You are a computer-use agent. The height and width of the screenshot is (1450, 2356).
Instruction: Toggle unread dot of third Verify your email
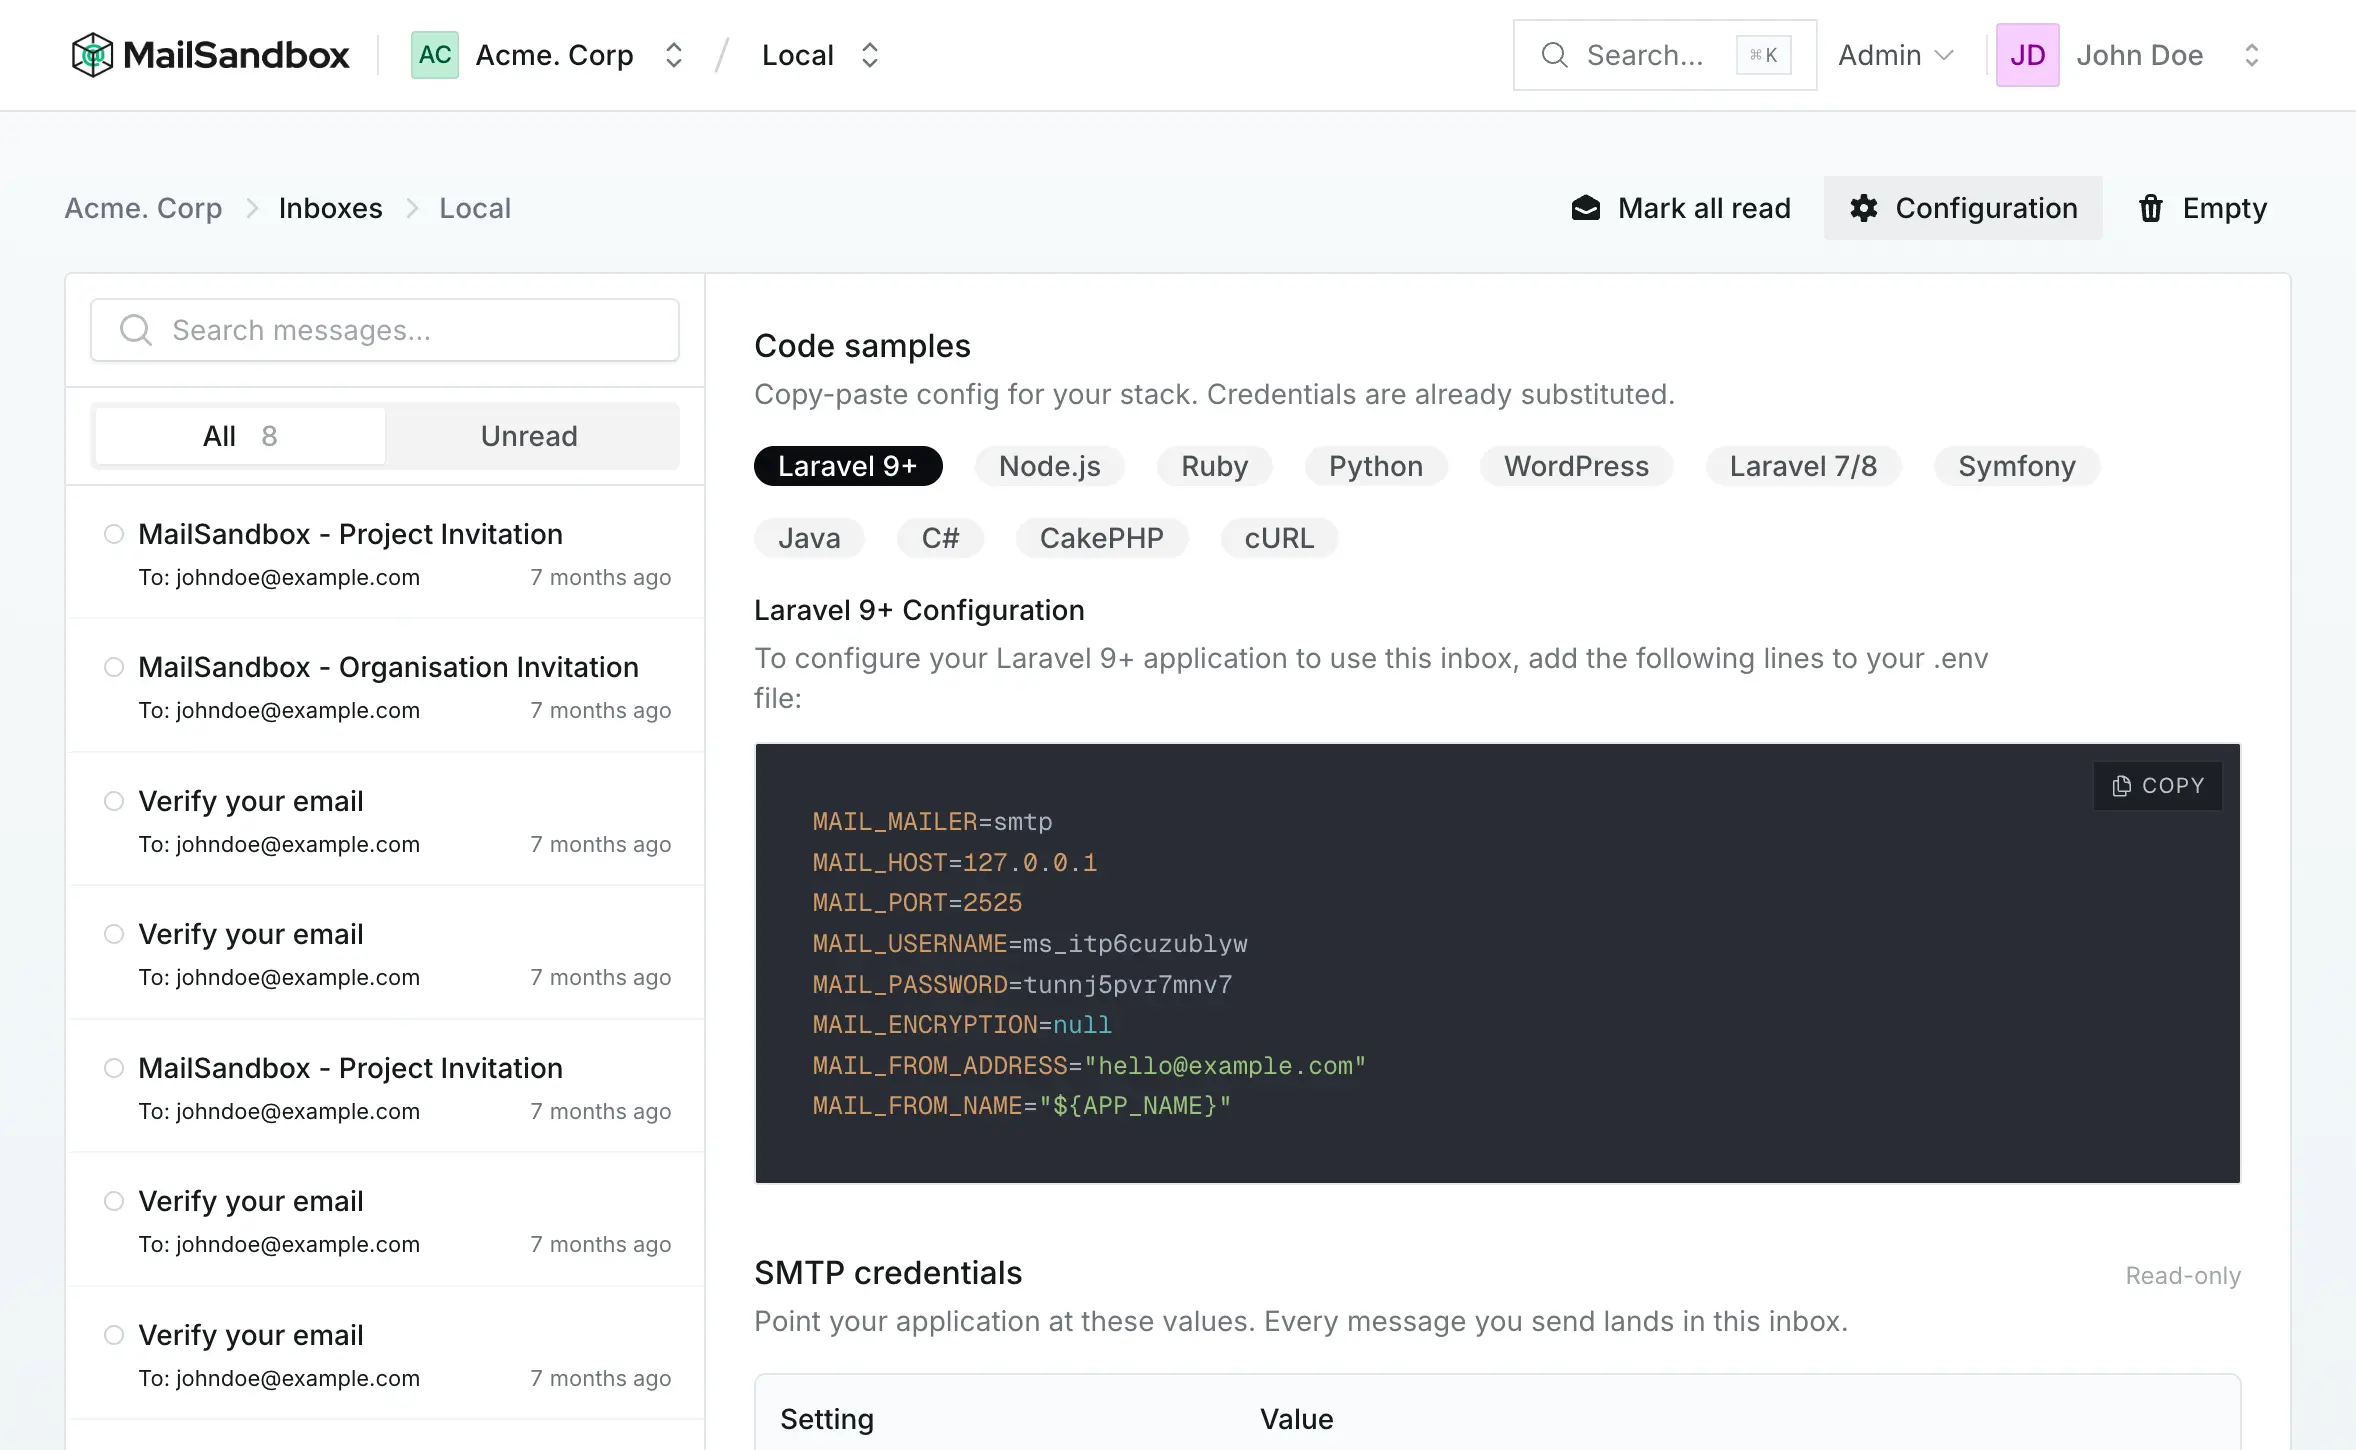(x=114, y=1201)
